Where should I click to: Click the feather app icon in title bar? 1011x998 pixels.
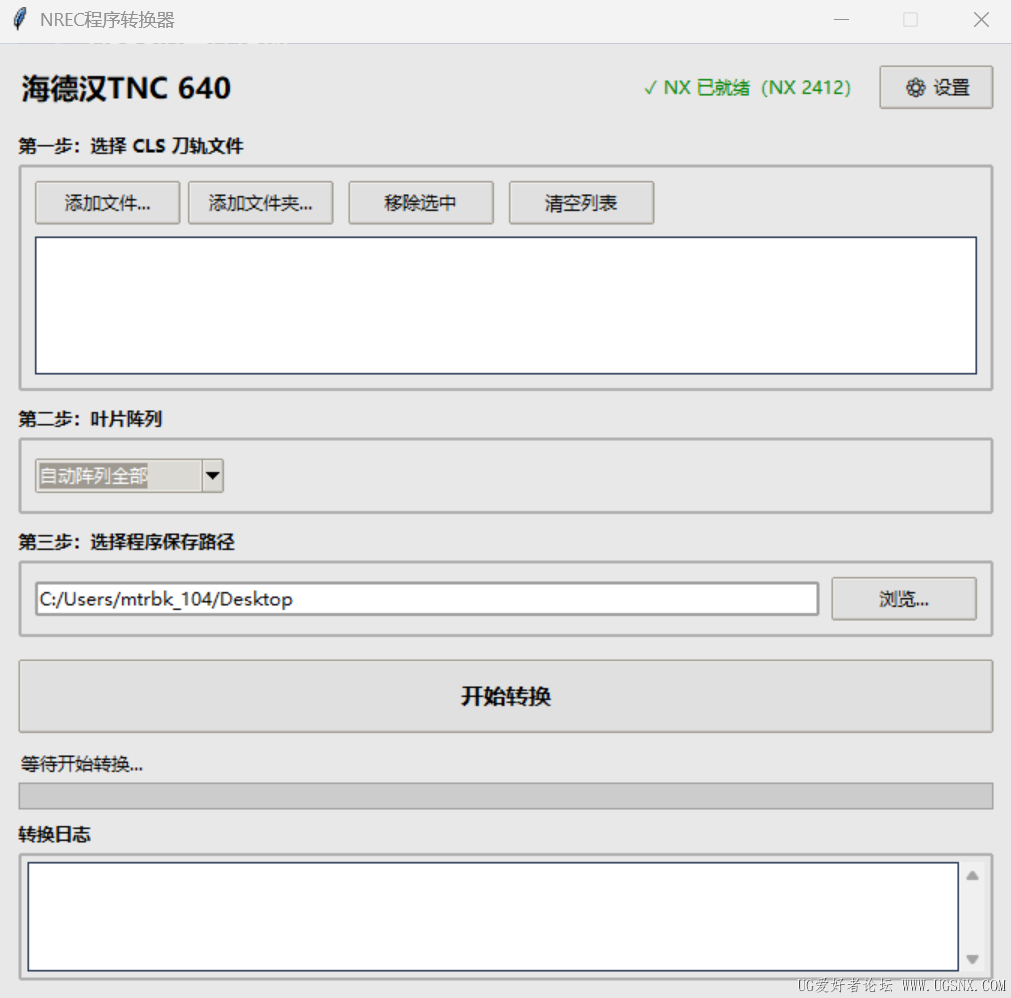coord(20,19)
